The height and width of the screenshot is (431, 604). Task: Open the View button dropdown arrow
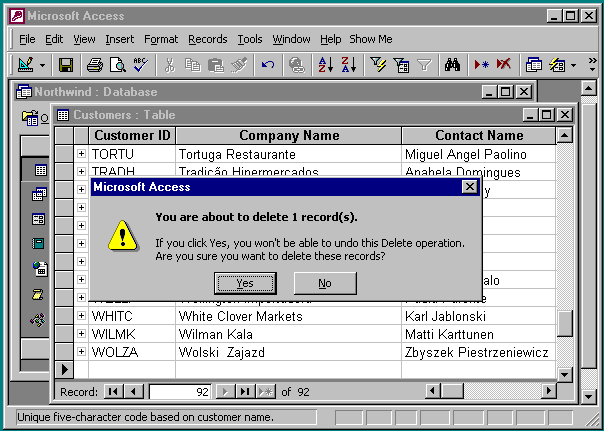coord(43,65)
